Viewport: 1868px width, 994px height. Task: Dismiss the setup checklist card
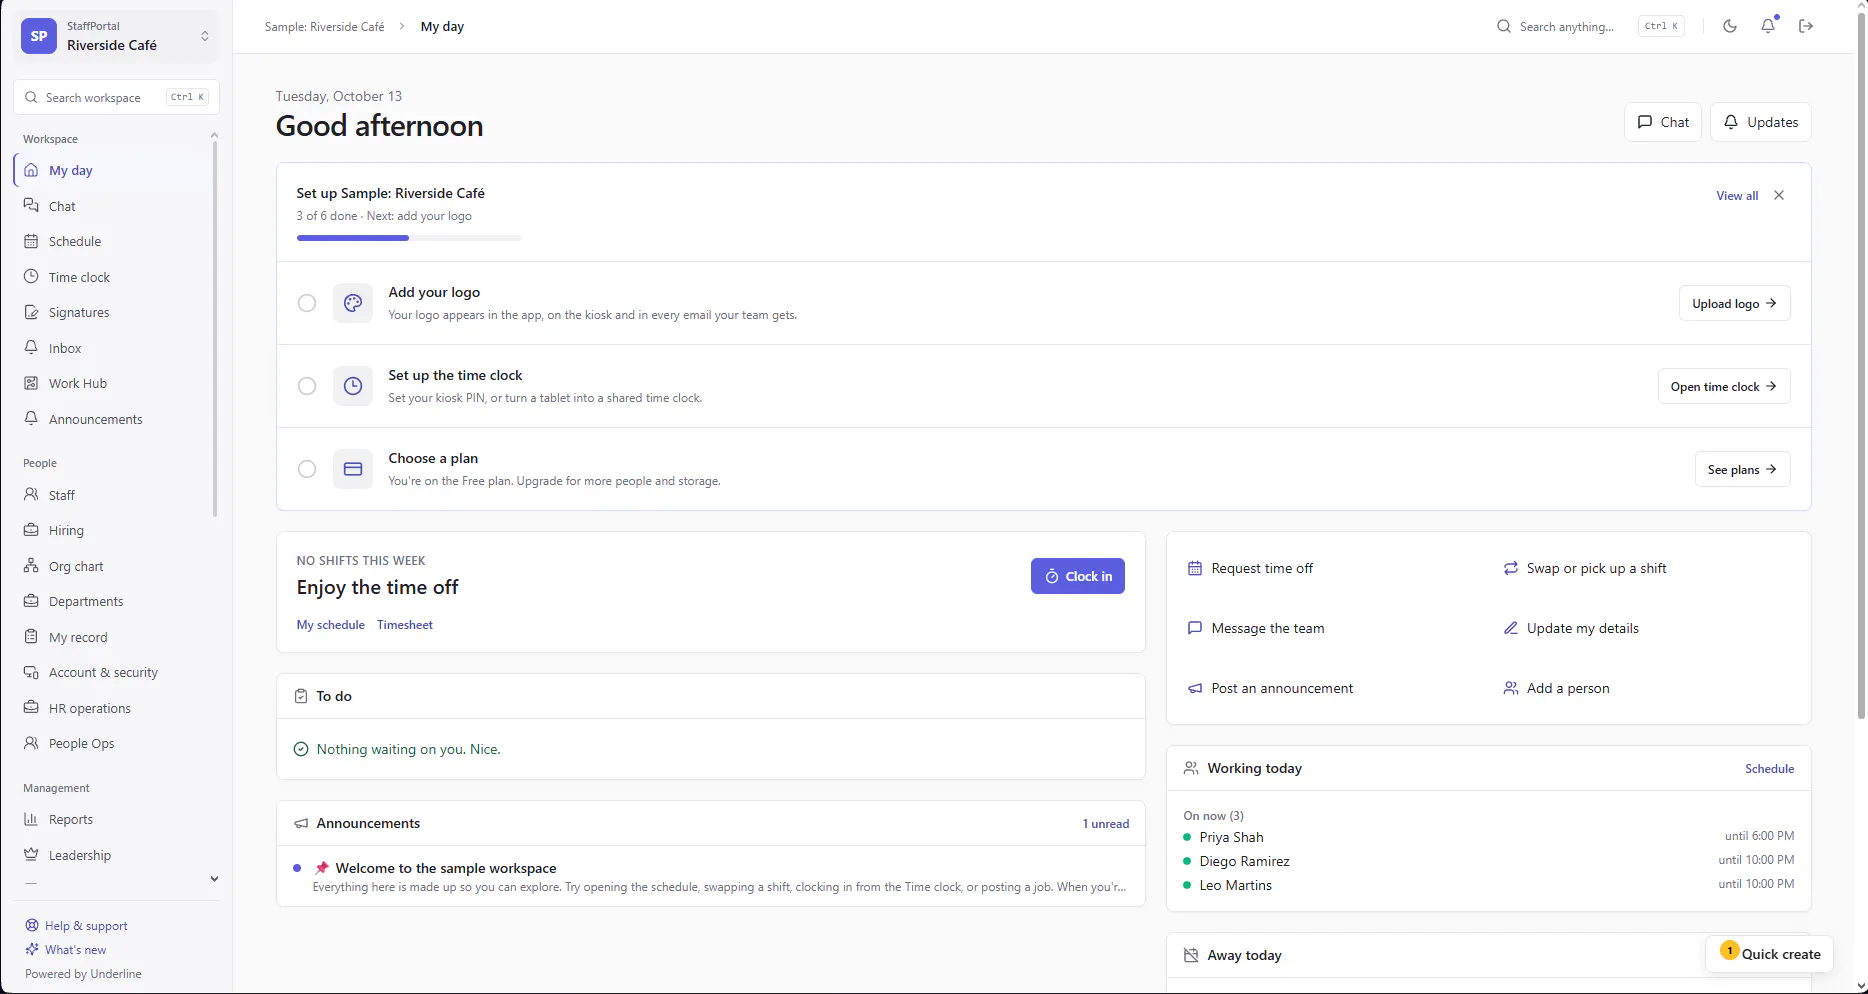(x=1779, y=195)
